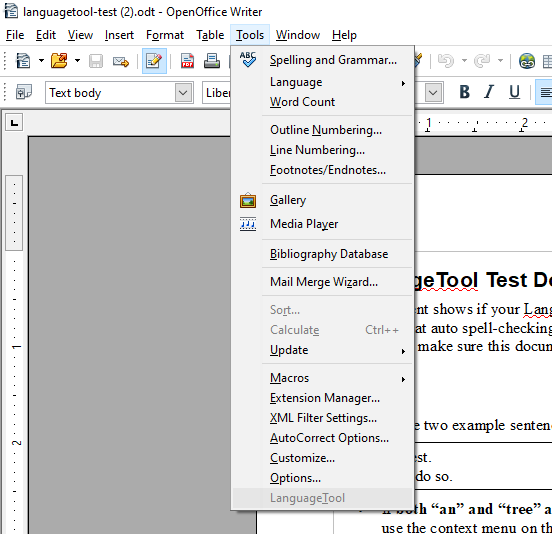This screenshot has height=534, width=552.
Task: Open the File menu
Action: [15, 35]
